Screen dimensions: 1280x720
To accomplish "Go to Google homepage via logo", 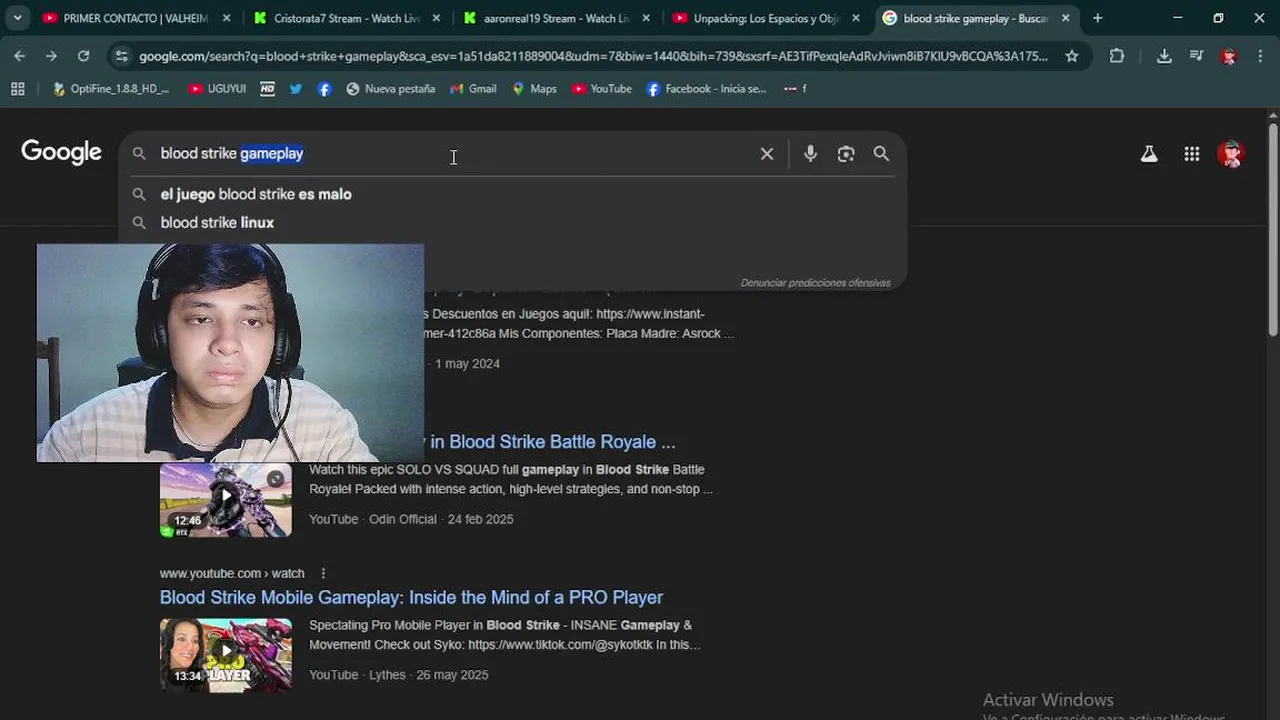I will (x=62, y=152).
